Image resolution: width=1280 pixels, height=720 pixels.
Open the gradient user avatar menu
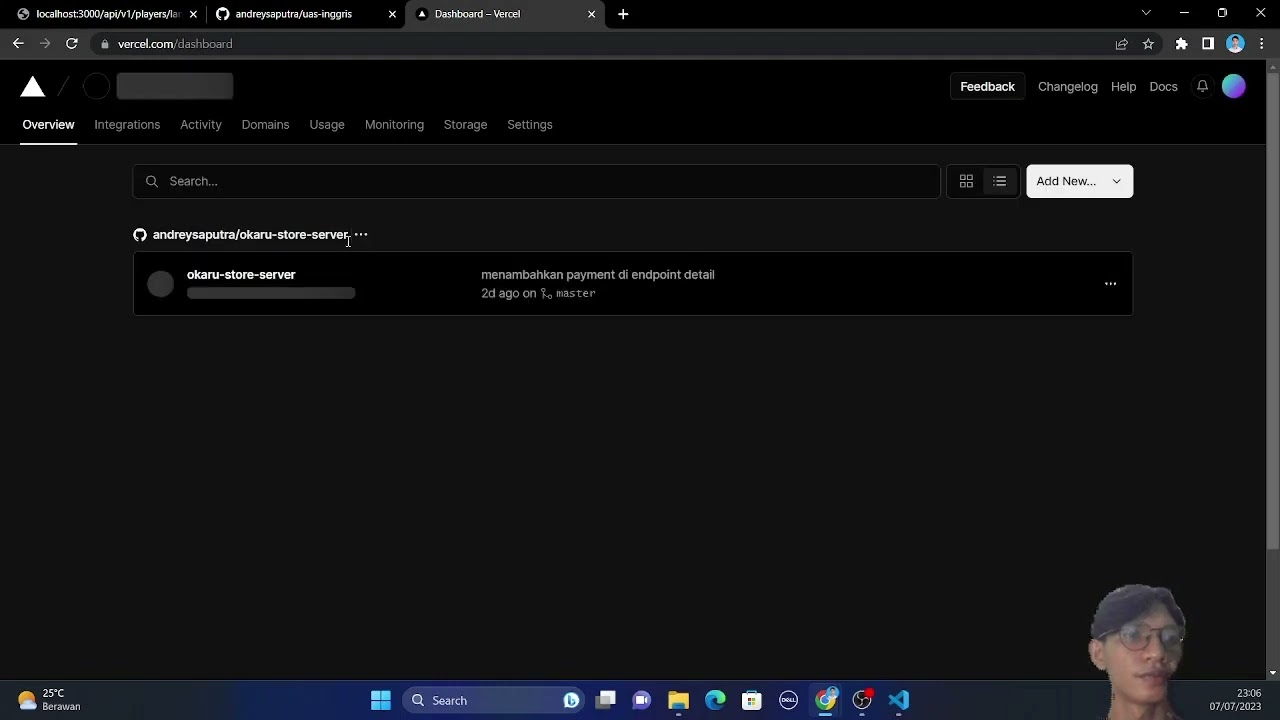[x=1234, y=87]
